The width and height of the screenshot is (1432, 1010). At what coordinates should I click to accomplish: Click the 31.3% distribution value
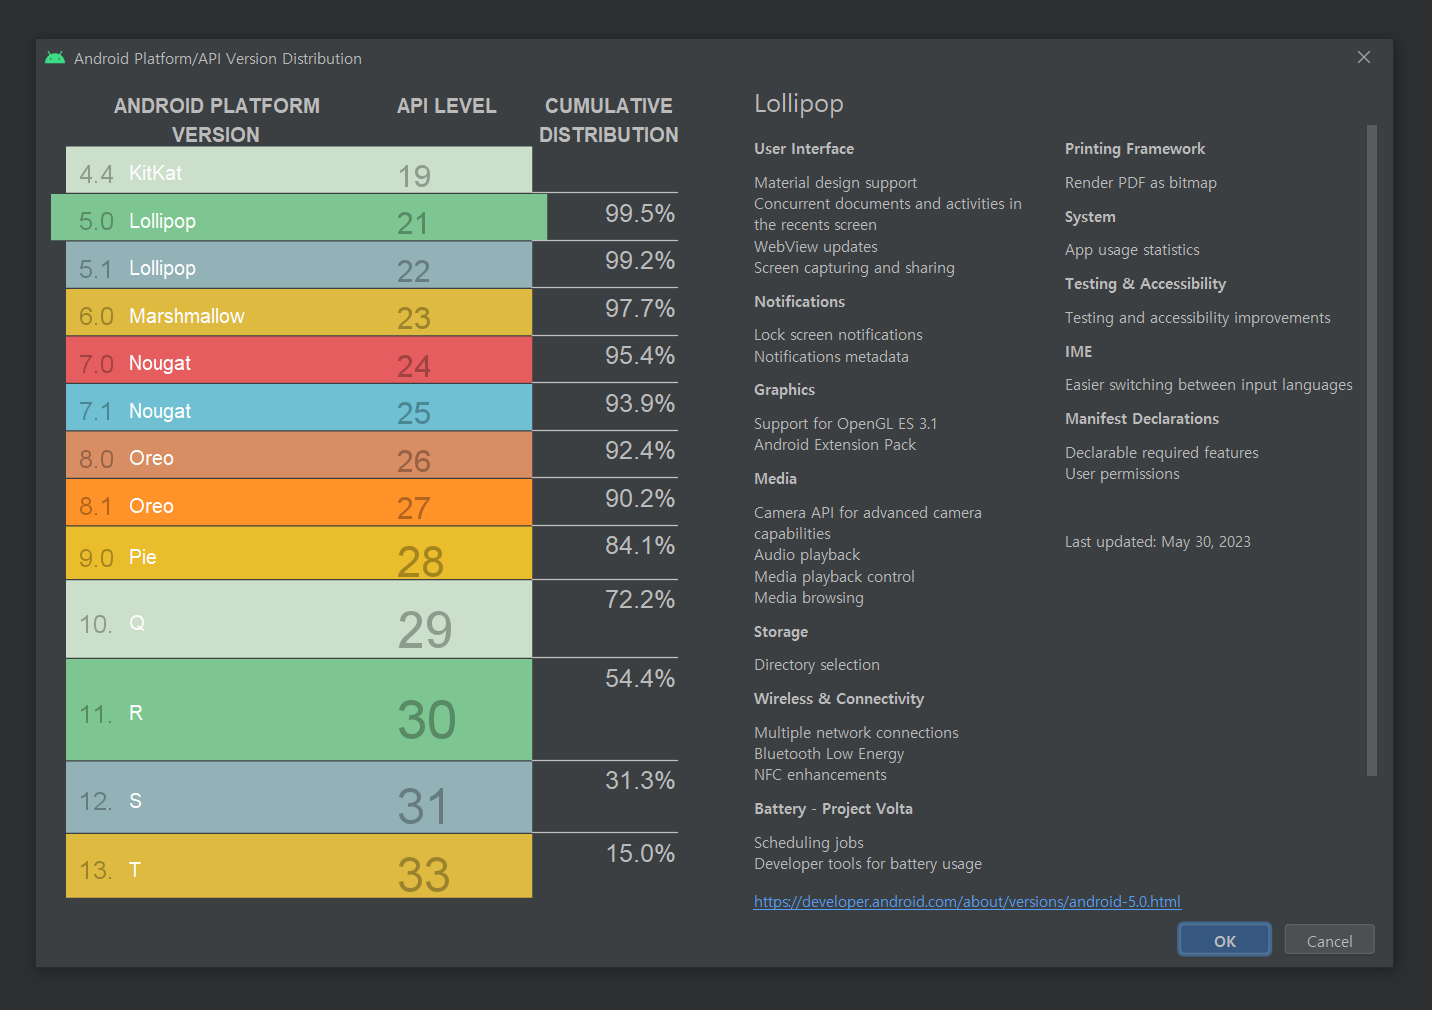coord(640,780)
